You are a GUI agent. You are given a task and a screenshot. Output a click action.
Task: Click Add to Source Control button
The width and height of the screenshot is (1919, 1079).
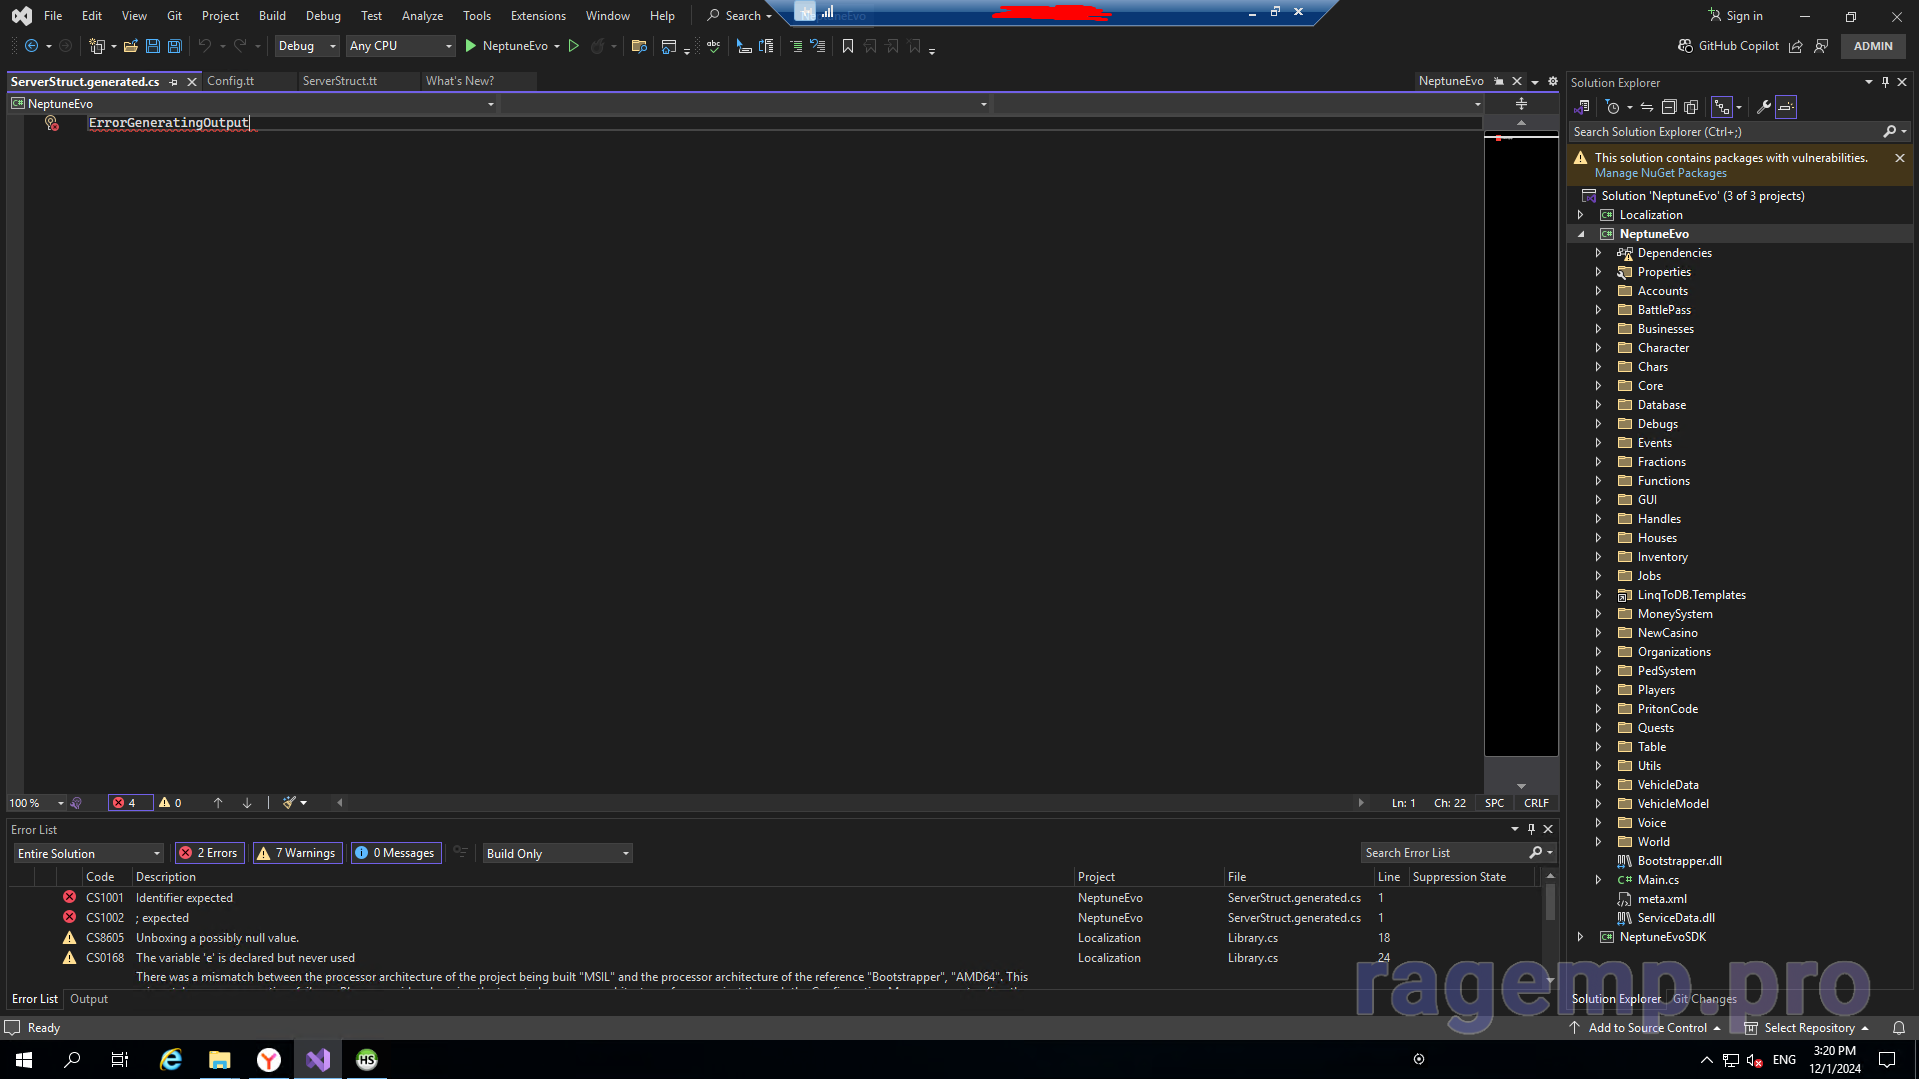[1646, 1028]
